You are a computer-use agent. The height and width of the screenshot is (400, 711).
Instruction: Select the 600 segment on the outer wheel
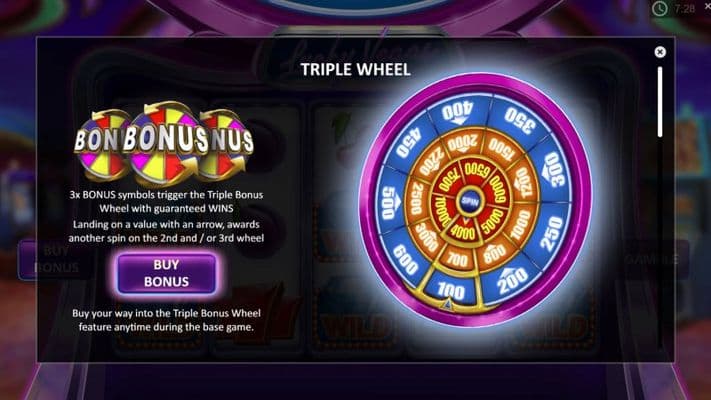click(405, 260)
